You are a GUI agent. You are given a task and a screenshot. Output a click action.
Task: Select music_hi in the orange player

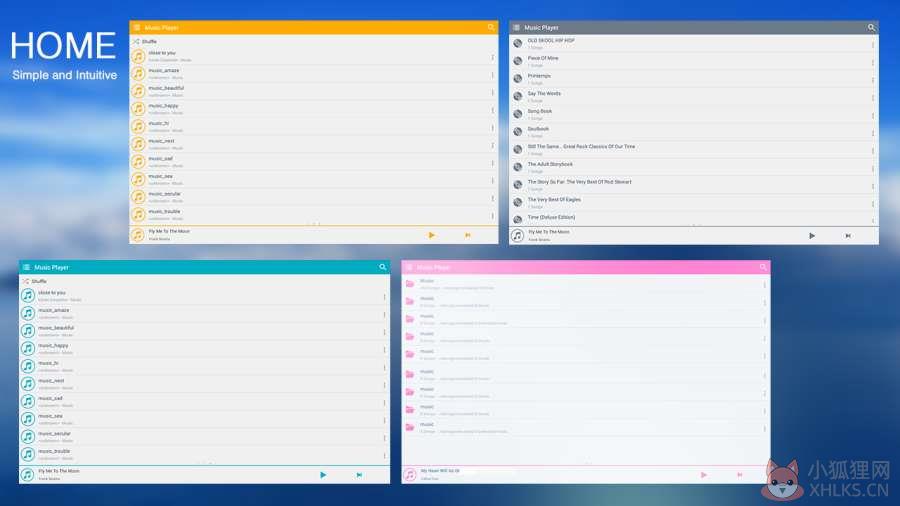coord(313,127)
